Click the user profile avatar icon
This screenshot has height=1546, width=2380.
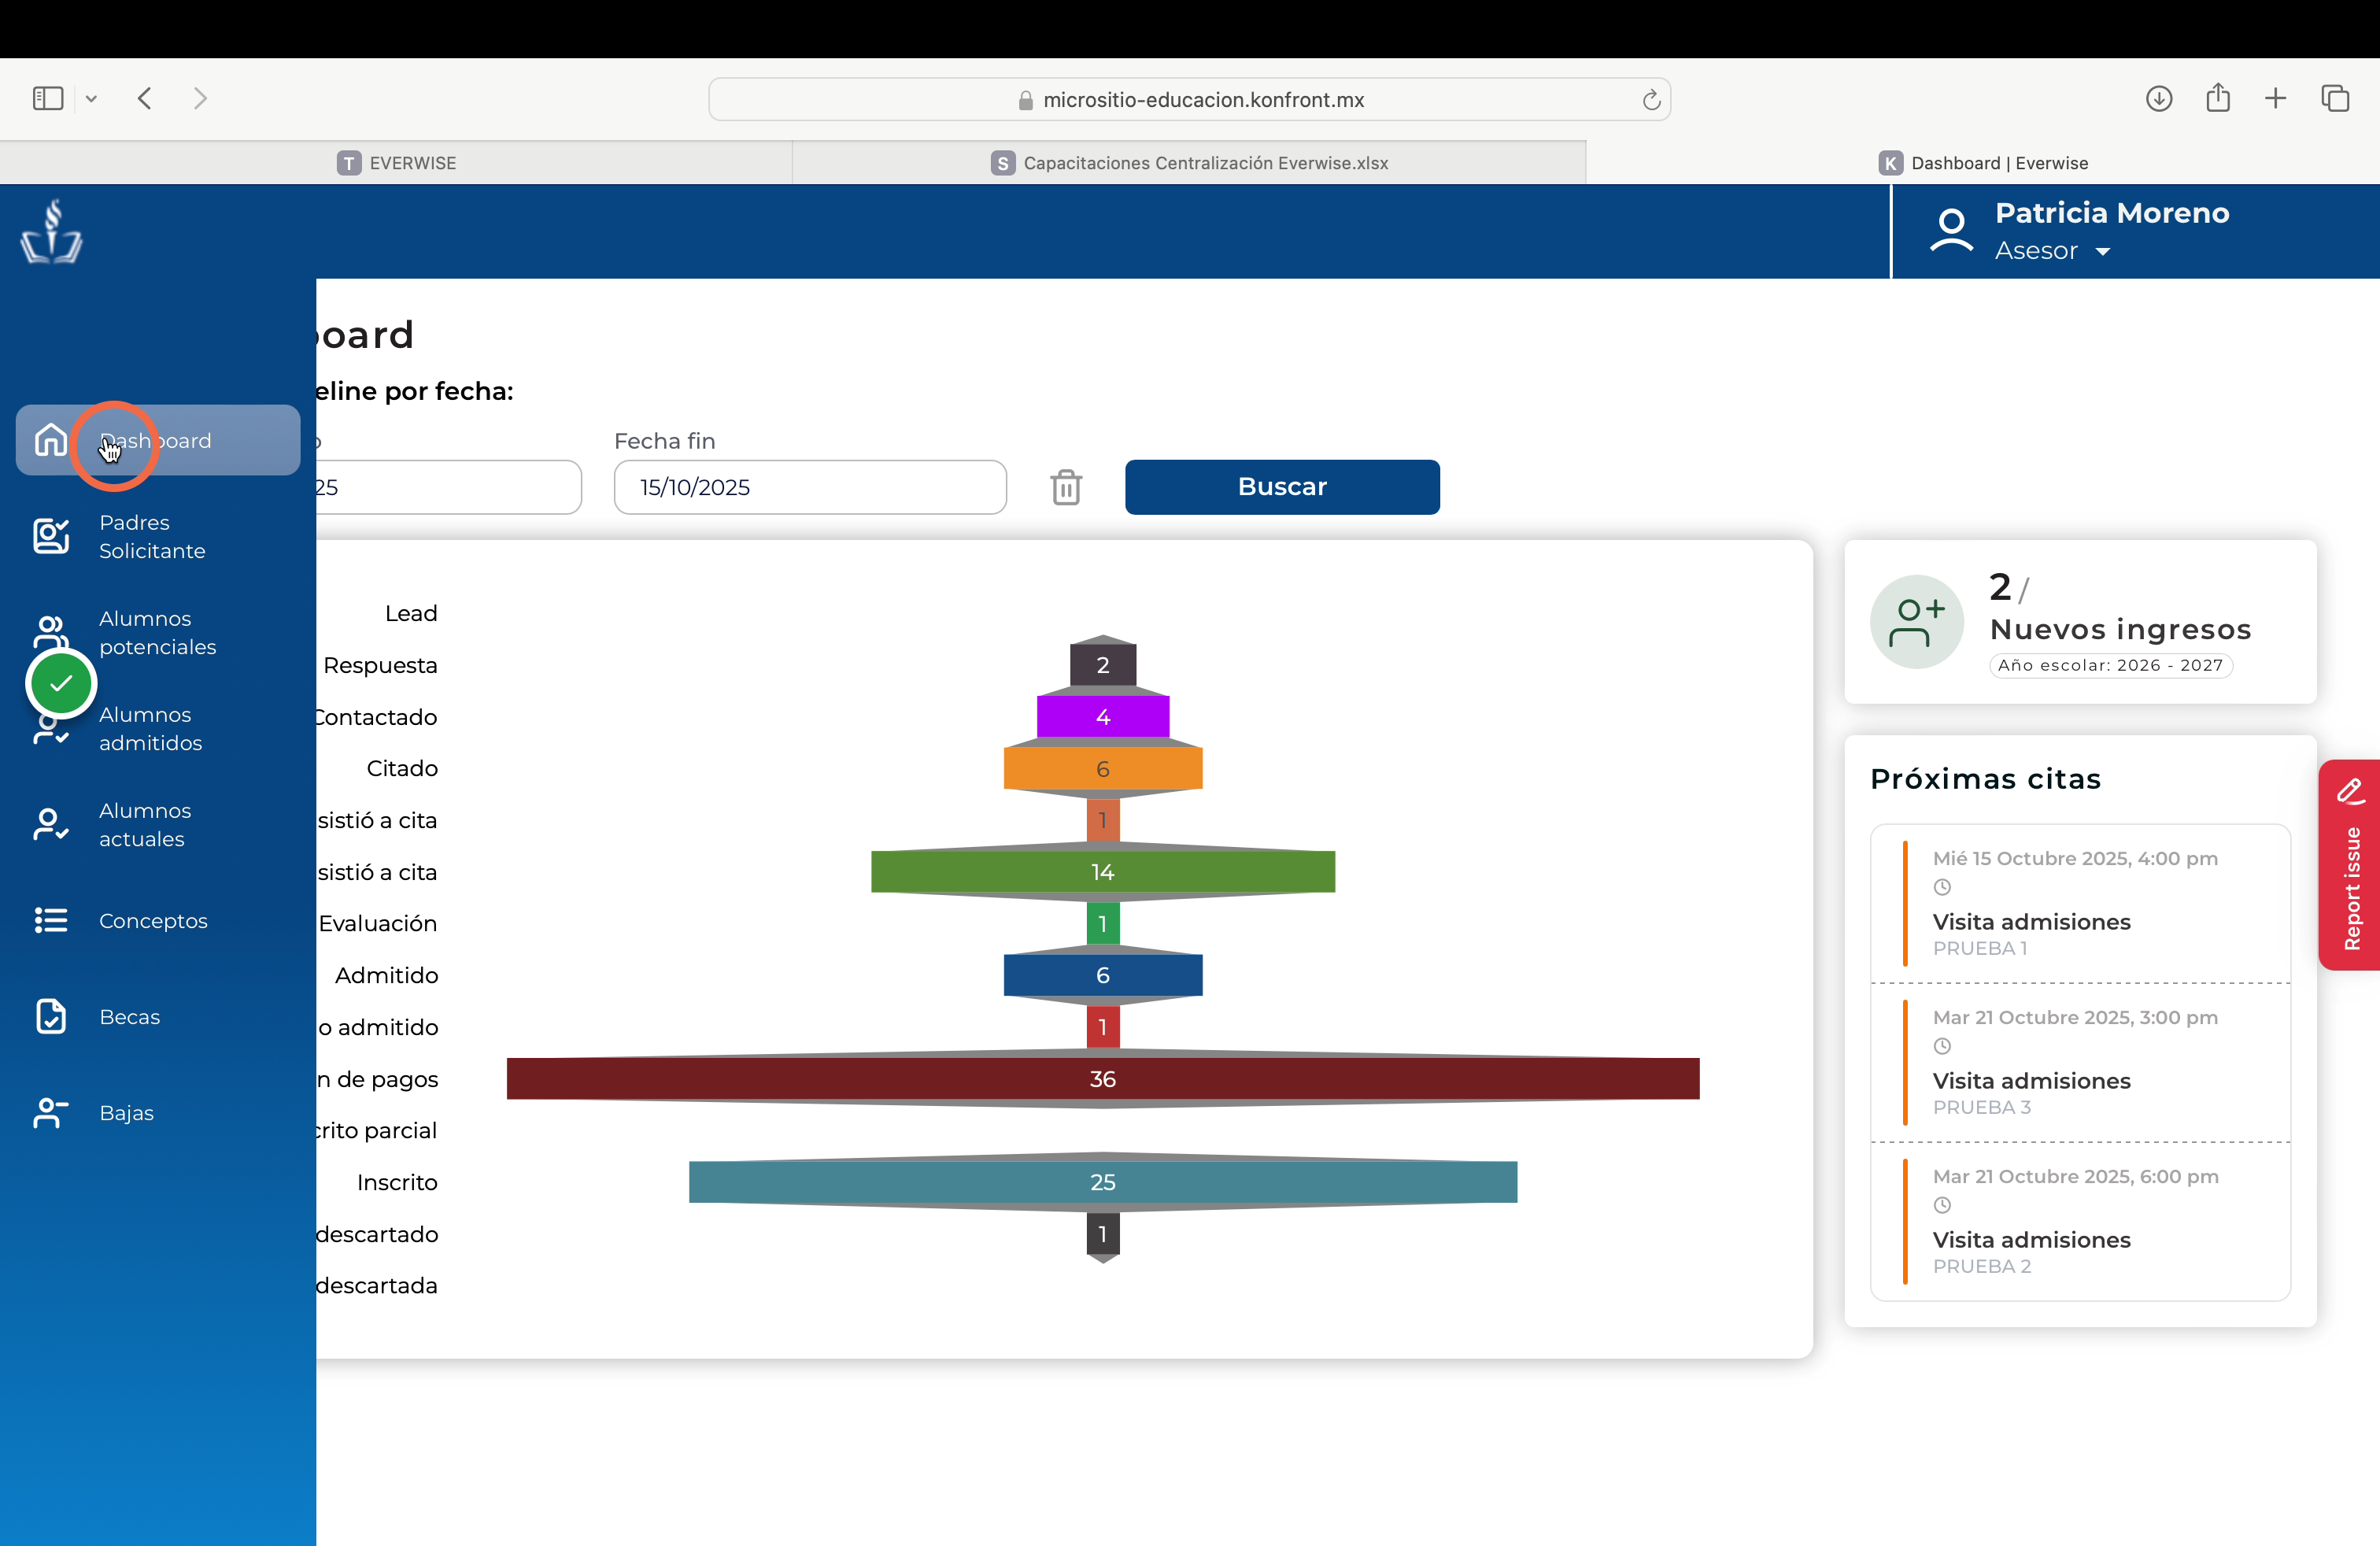click(1951, 231)
